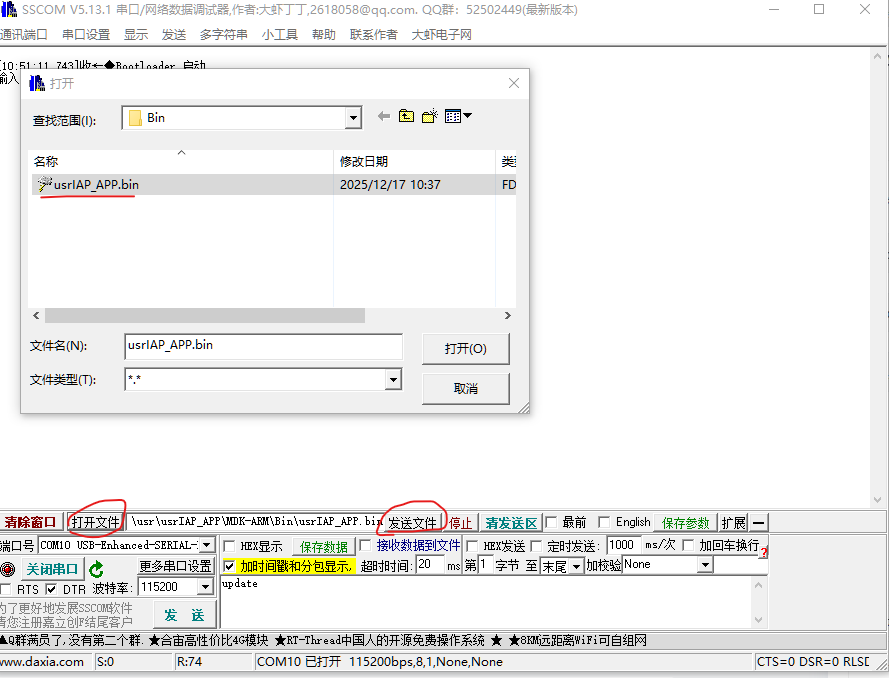This screenshot has height=678, width=889.
Task: Click the 清除窗口 button
Action: click(x=30, y=522)
